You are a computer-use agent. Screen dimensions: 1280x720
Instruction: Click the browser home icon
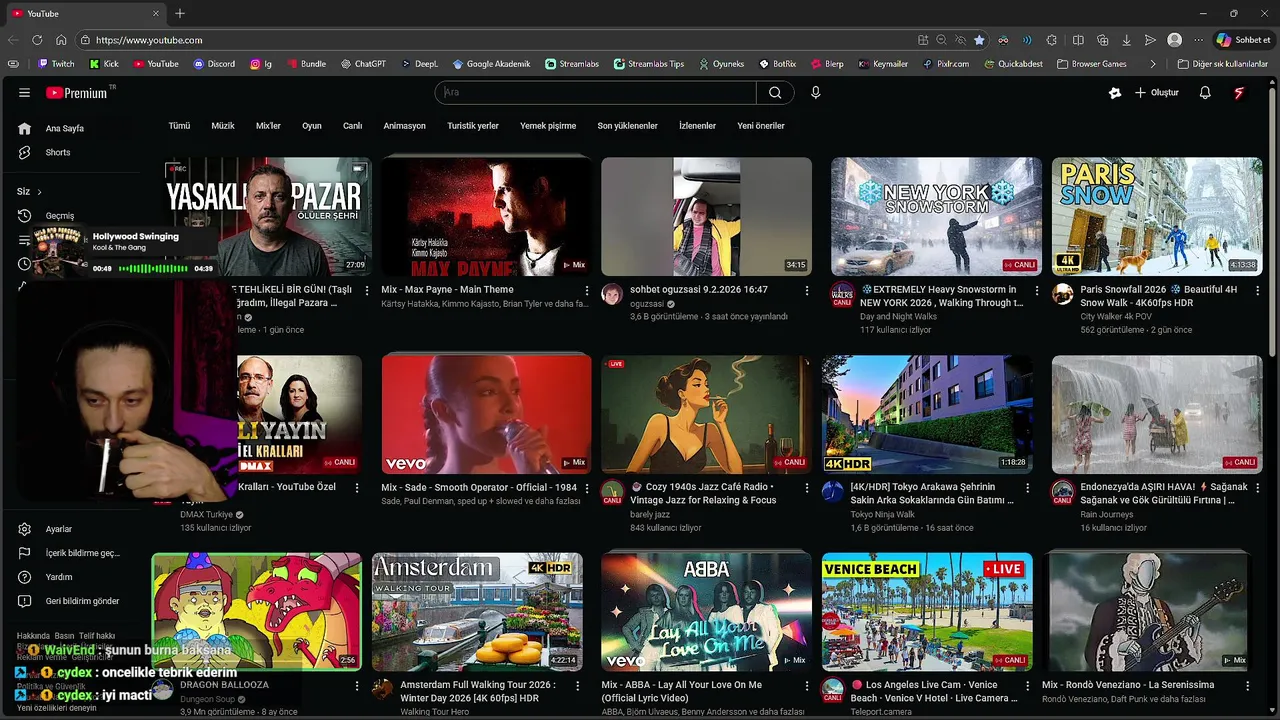(x=61, y=40)
